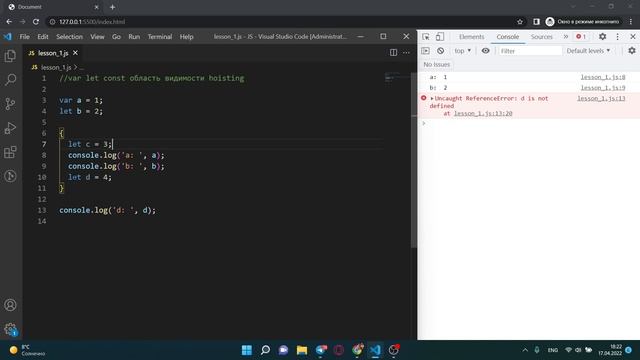The height and width of the screenshot is (360, 640).
Task: Open the File menu in VS Code
Action: coord(24,37)
